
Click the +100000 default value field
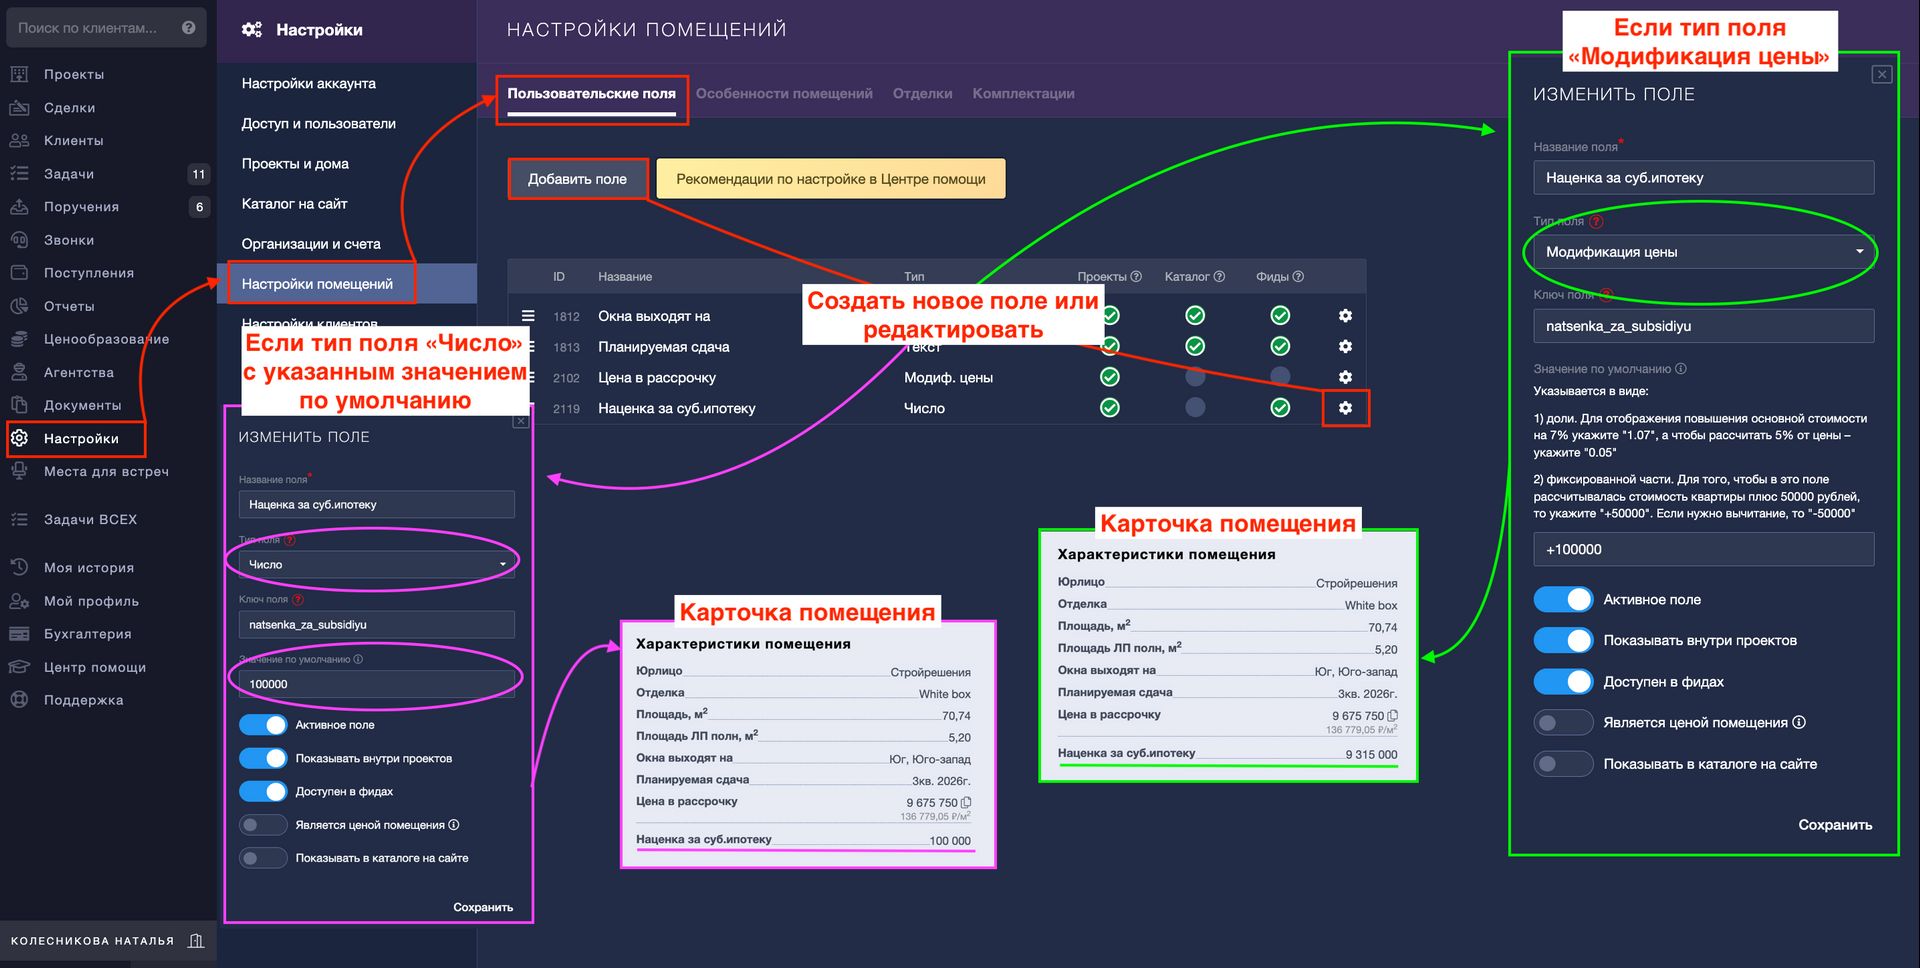pyautogui.click(x=1702, y=549)
